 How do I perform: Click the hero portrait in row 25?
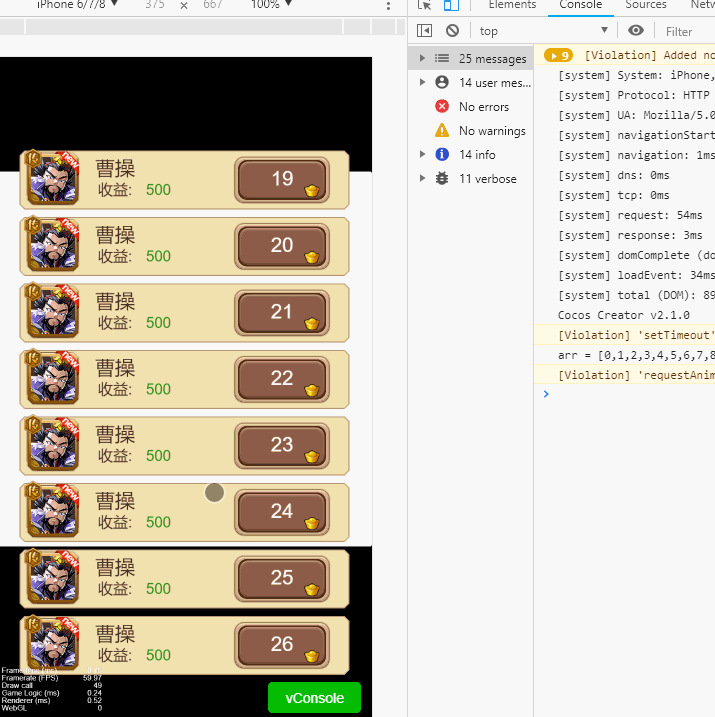[52, 577]
